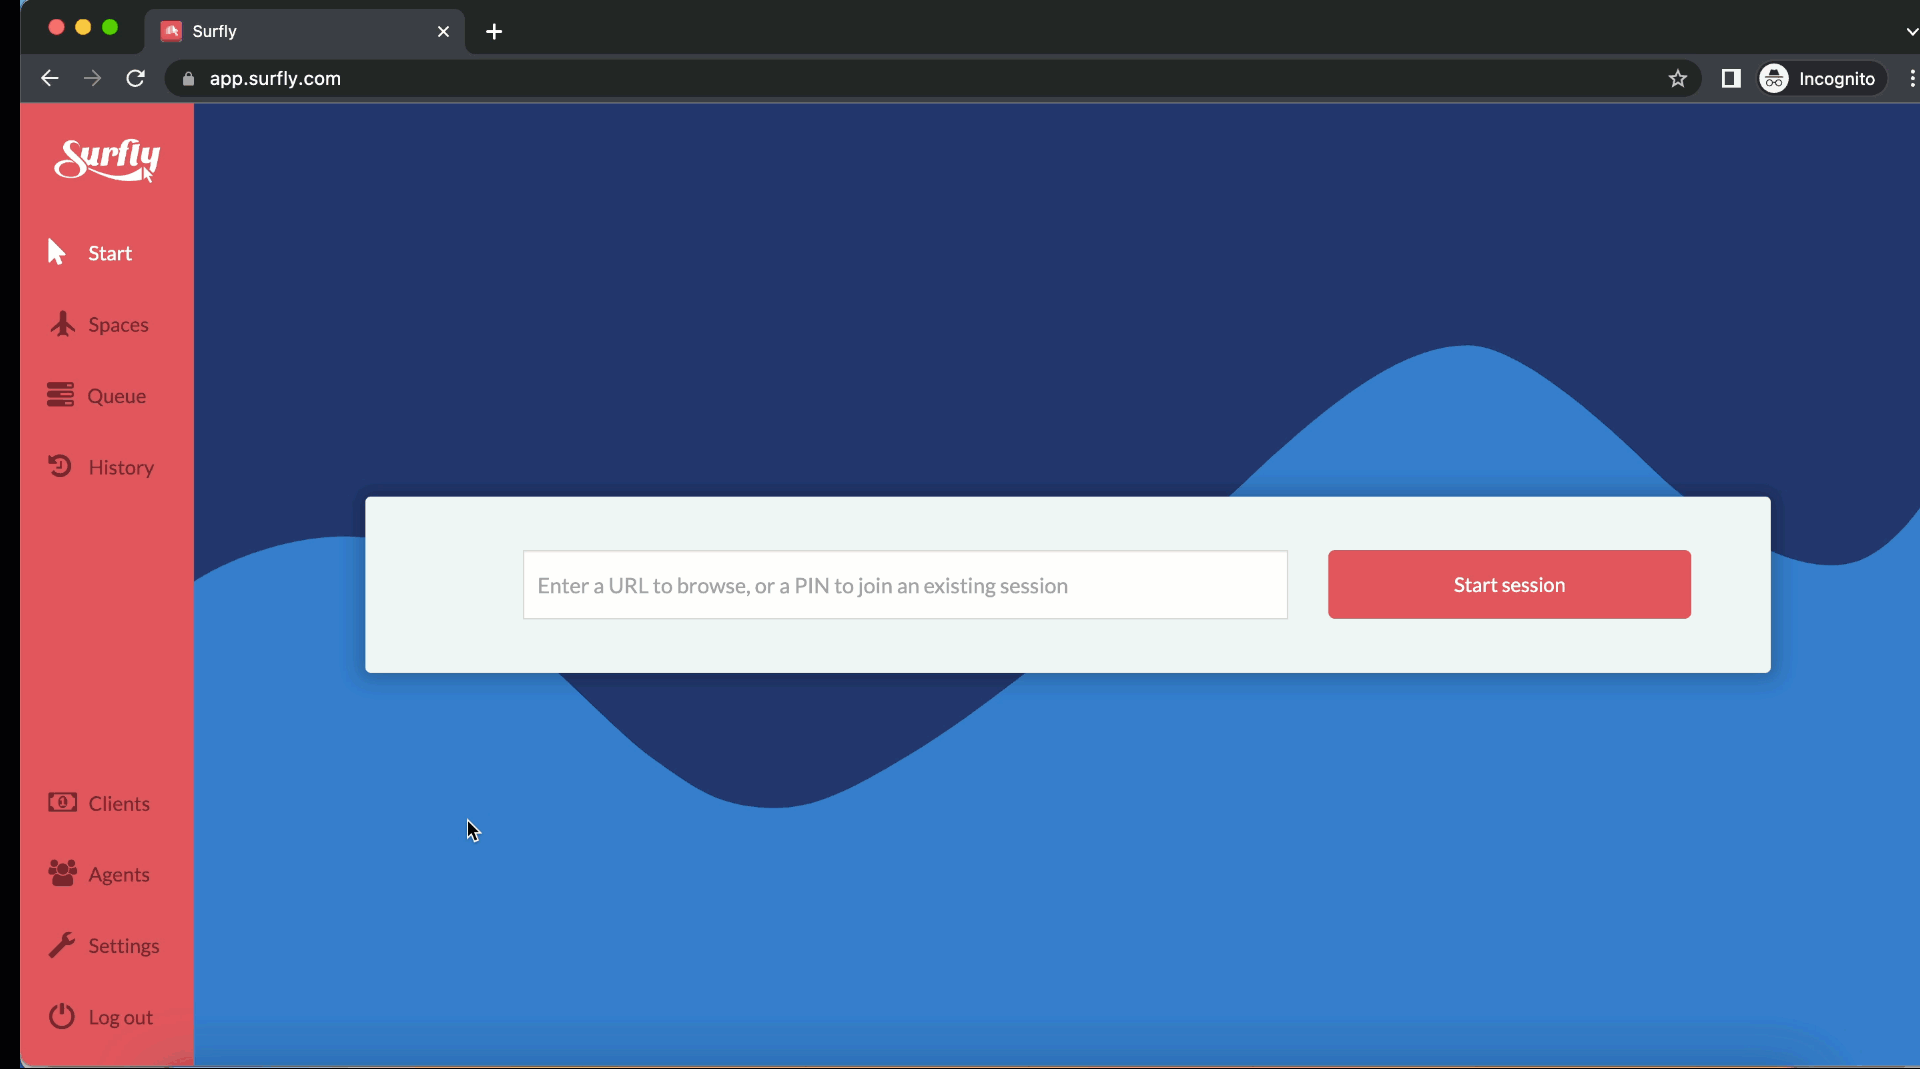
Task: Click the Surfly logo in sidebar
Action: pyautogui.click(x=107, y=159)
